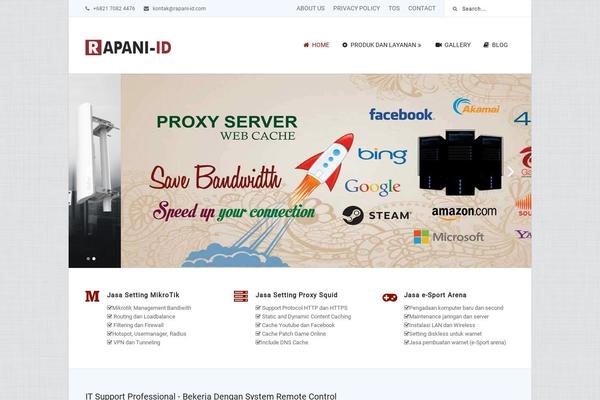Click the facebook logo in banner
The height and width of the screenshot is (400, 600).
coord(401,114)
